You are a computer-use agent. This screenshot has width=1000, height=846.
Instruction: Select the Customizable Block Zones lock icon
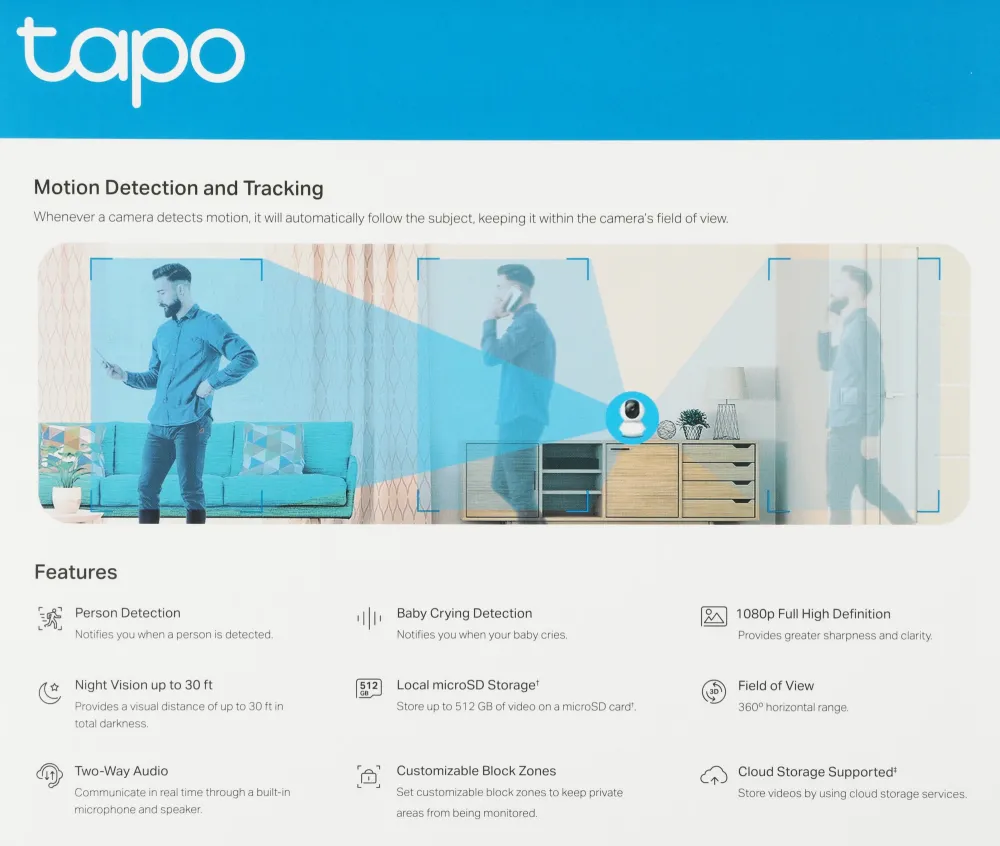[369, 777]
